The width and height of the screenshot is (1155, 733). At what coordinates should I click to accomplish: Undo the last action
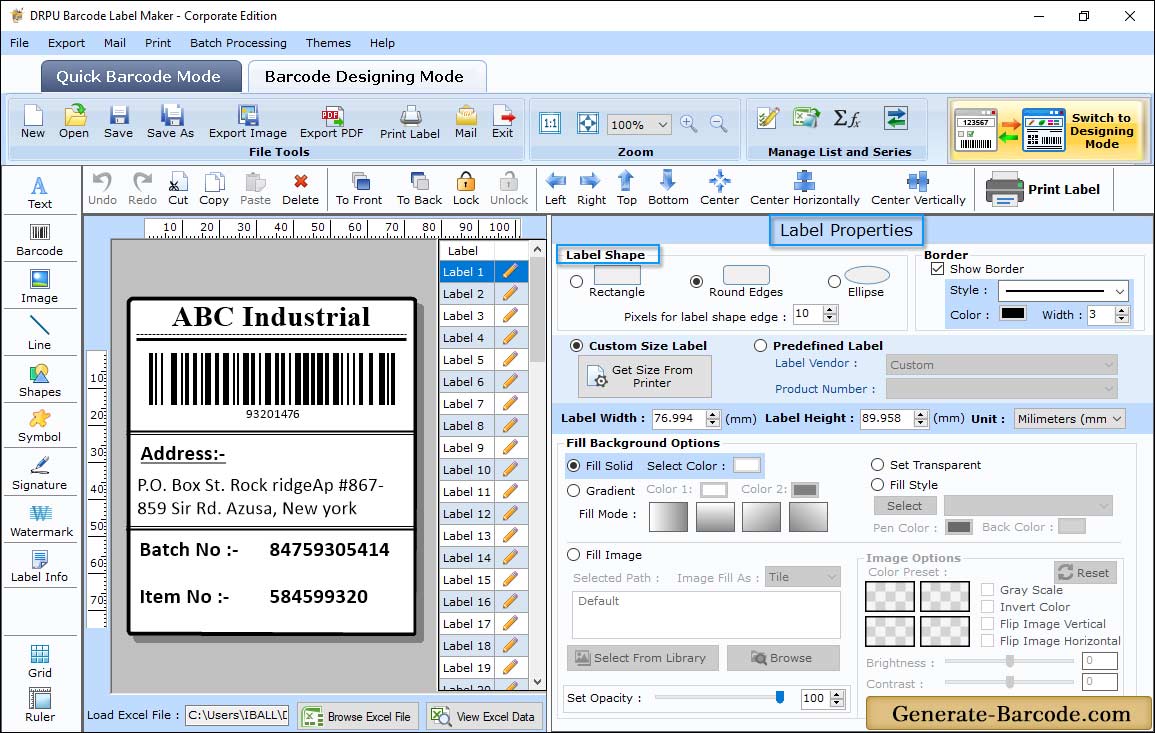click(x=102, y=189)
